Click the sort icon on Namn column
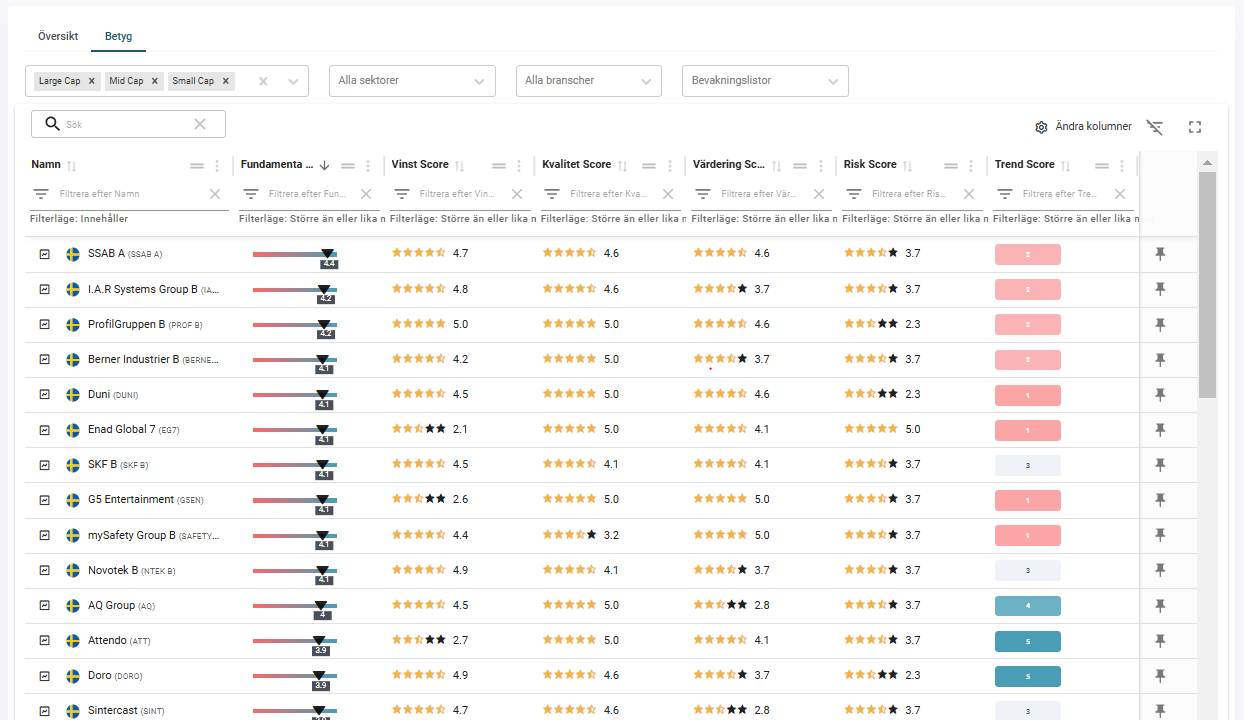1244x720 pixels. [71, 166]
